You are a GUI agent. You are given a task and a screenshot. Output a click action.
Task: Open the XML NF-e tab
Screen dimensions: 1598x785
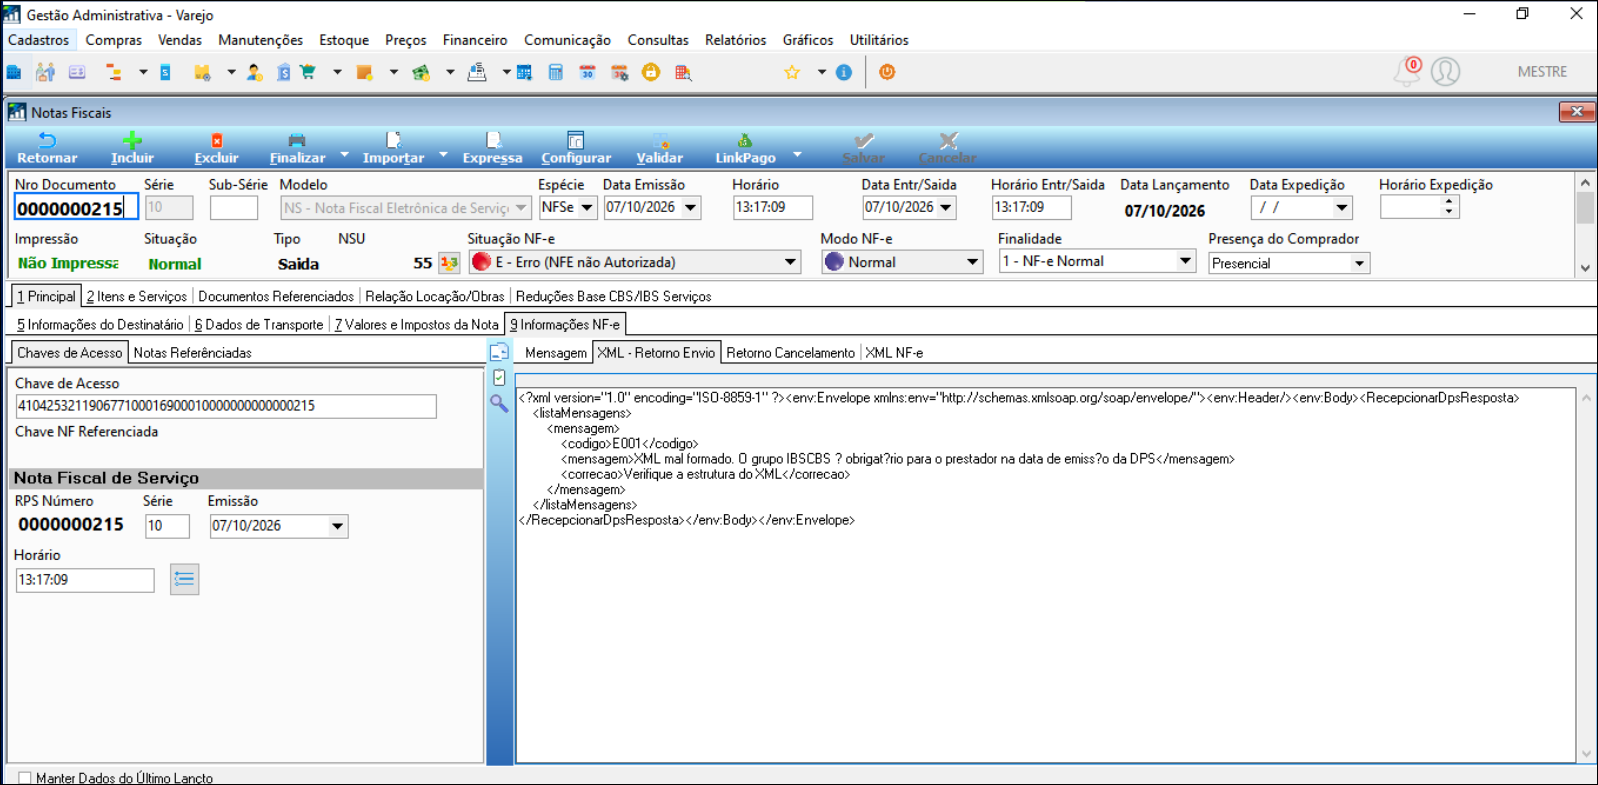pyautogui.click(x=894, y=352)
